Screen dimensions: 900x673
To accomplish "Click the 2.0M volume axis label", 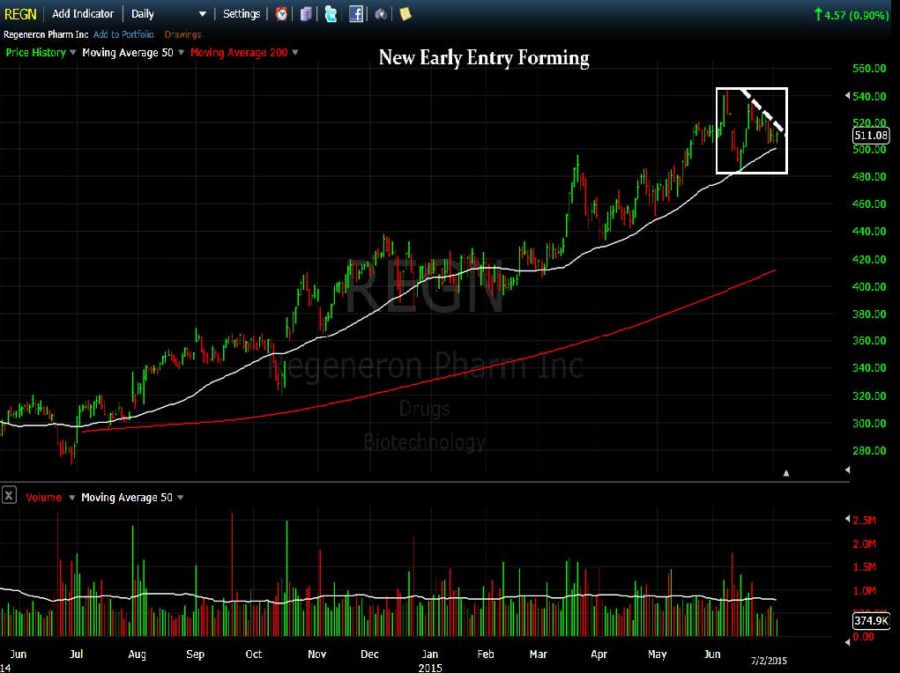I will [x=864, y=544].
